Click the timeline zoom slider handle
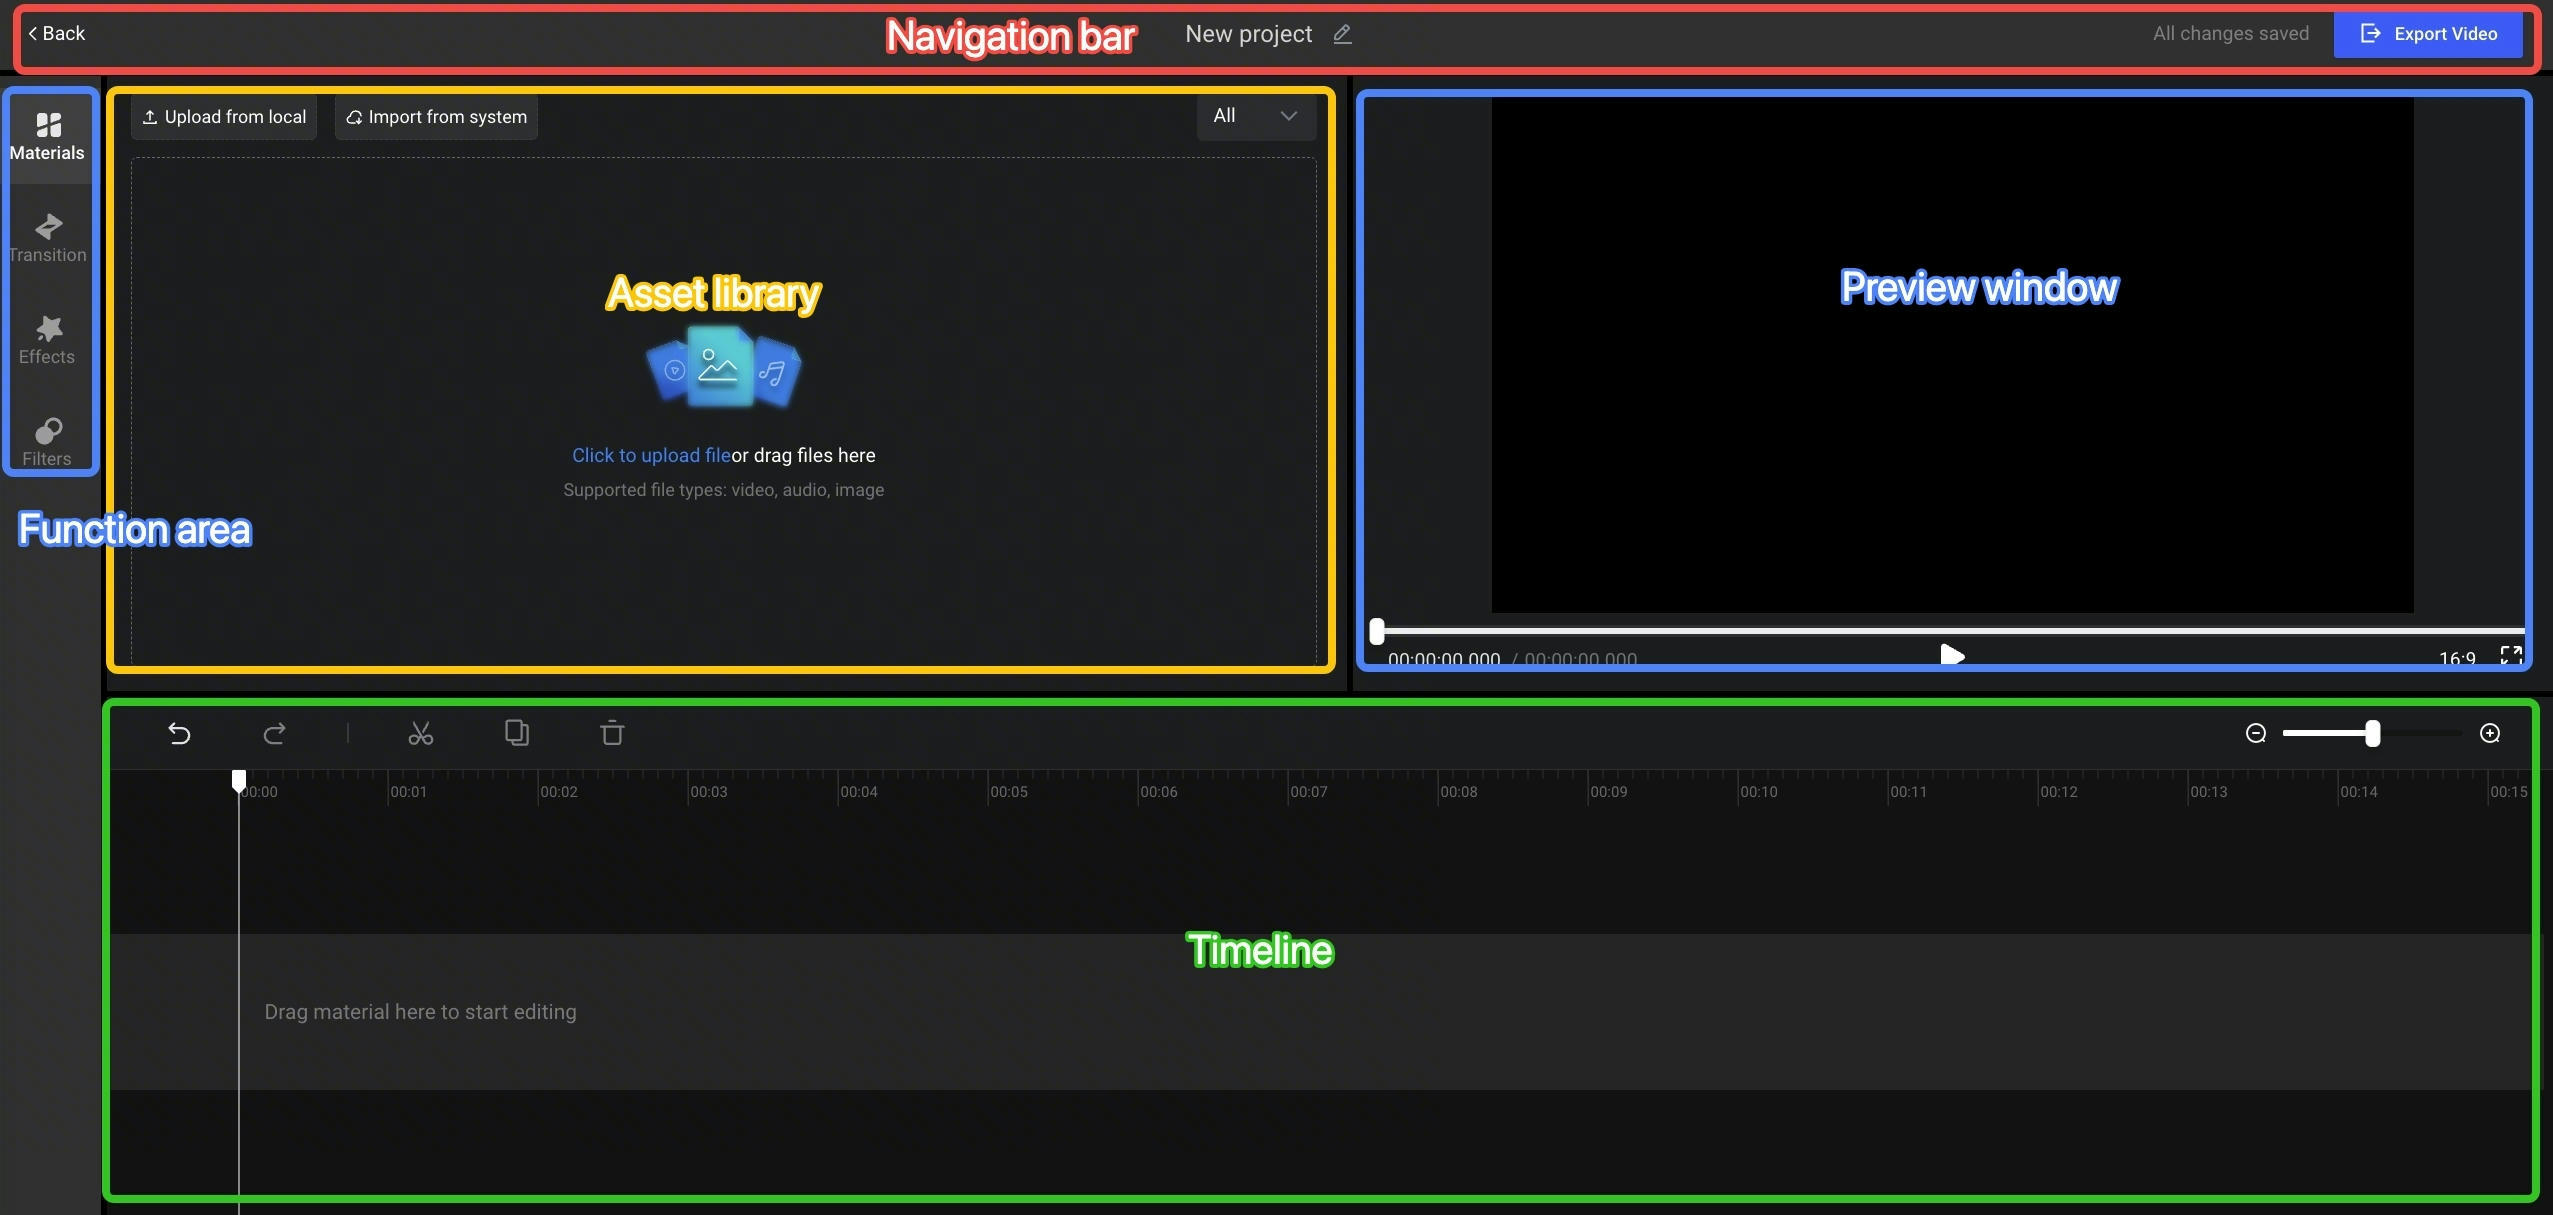Screen dimensions: 2553x1215 pyautogui.click(x=2372, y=733)
